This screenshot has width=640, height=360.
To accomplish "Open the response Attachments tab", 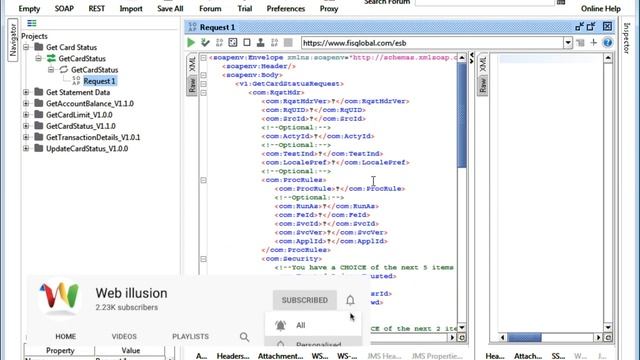I will pyautogui.click(x=528, y=356).
